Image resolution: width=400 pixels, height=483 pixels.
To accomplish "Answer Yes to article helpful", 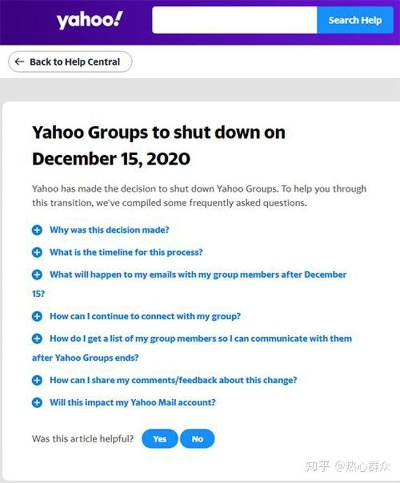I will [160, 439].
